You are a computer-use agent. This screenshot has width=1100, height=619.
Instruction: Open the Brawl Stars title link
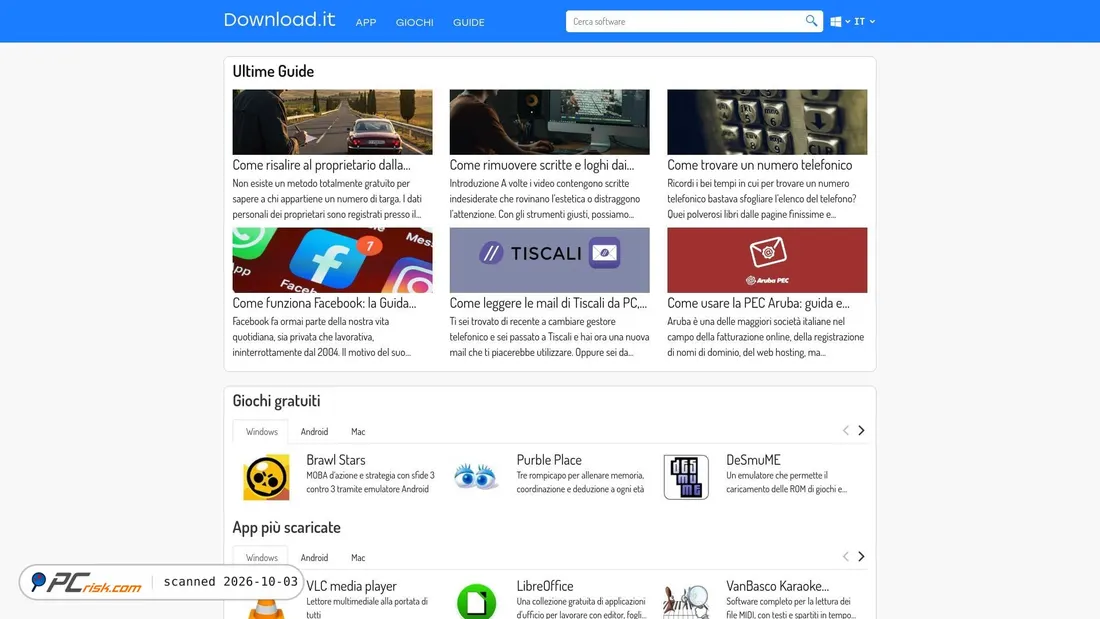point(335,460)
